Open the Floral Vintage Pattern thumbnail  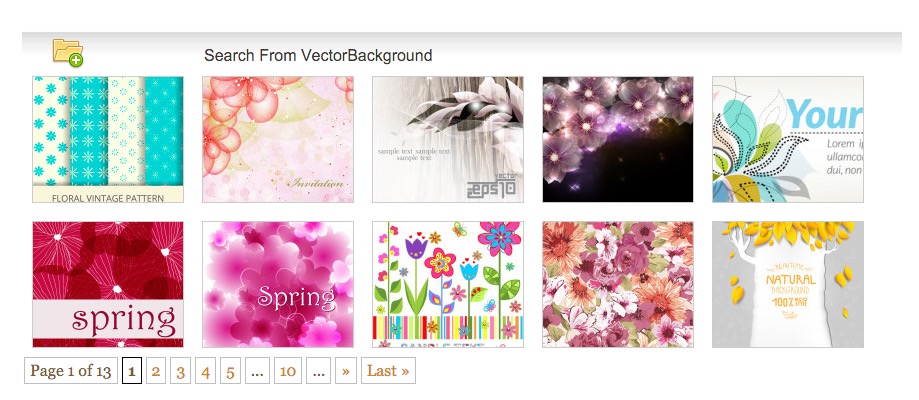[108, 140]
